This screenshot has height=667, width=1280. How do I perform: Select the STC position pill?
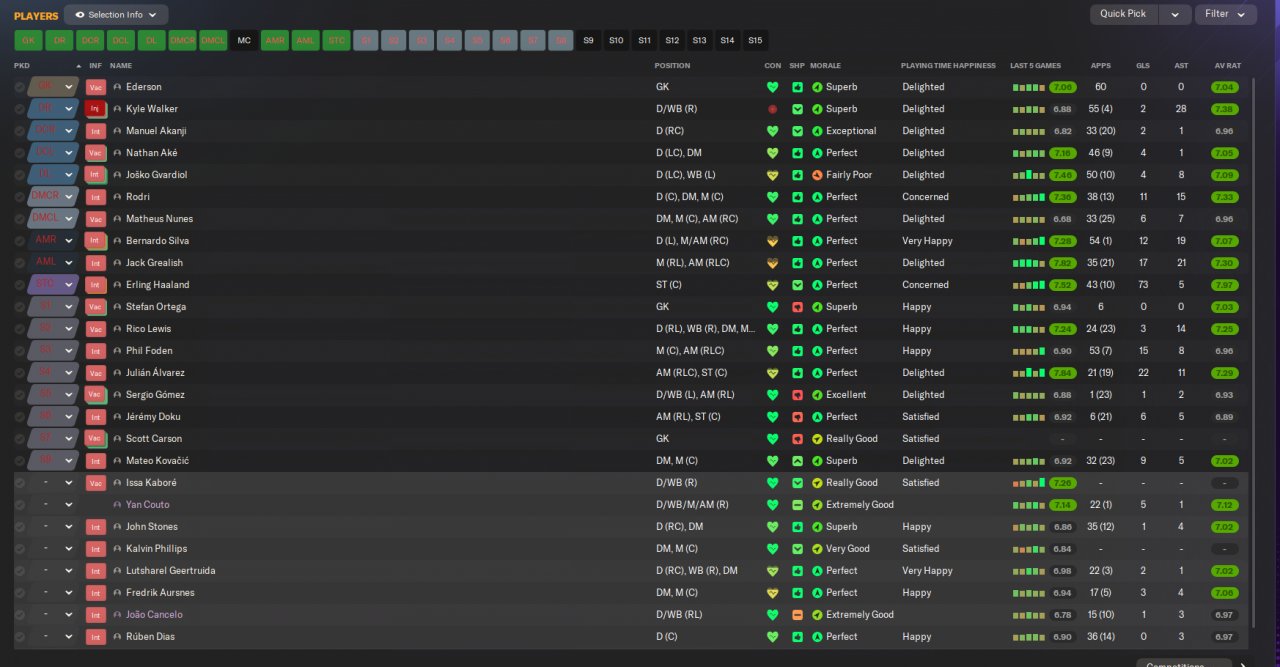(x=336, y=40)
